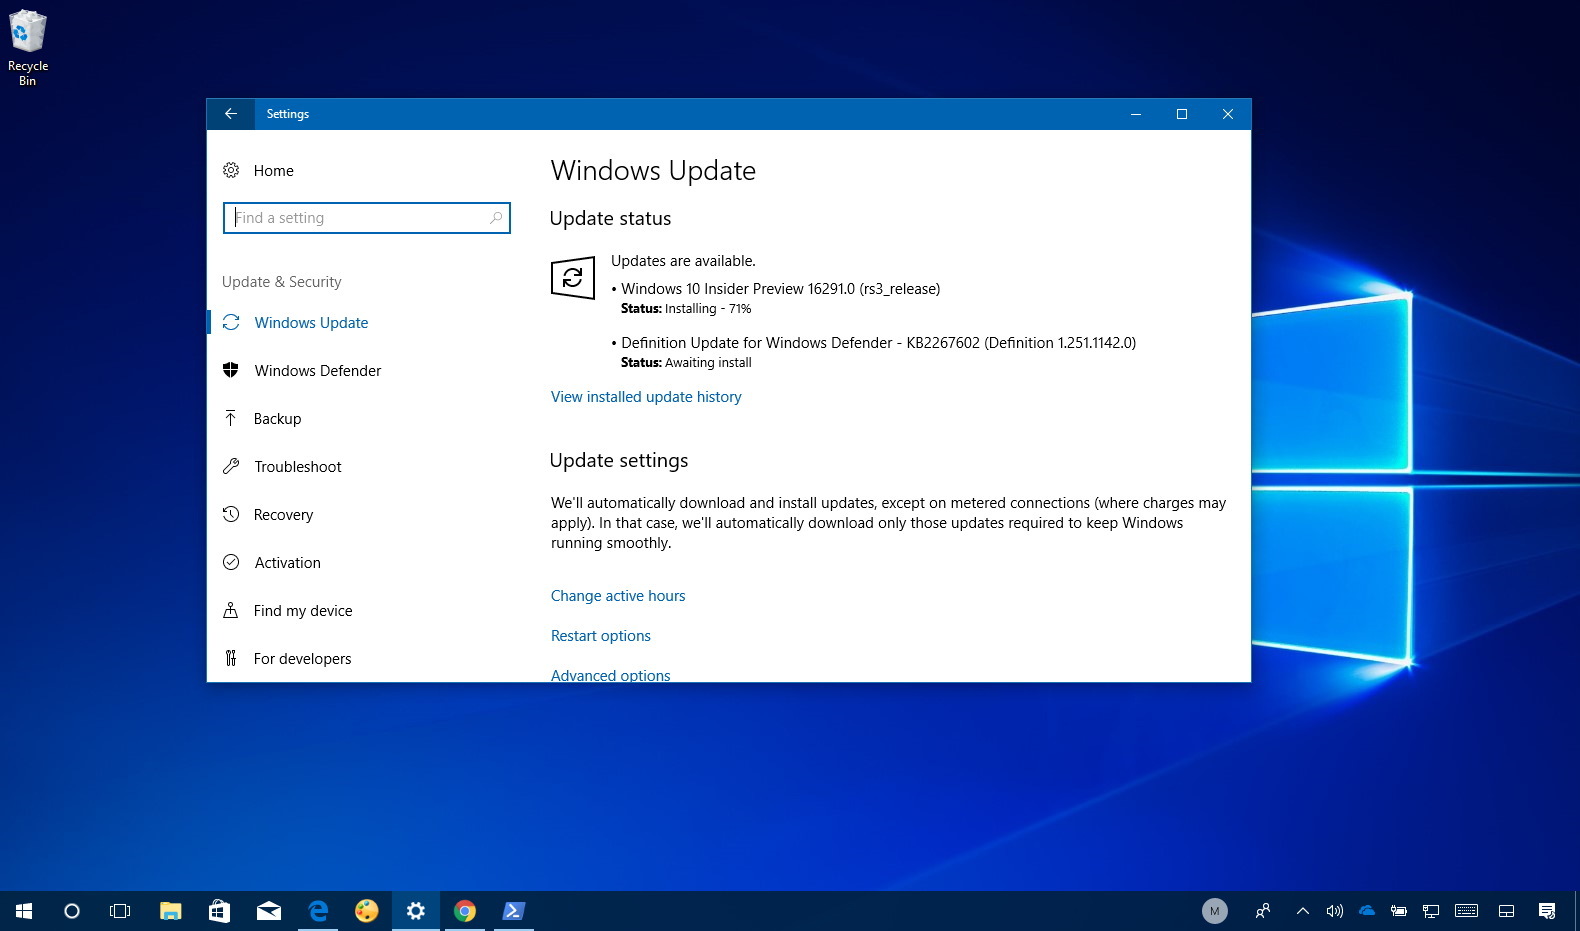Launch Google Chrome from taskbar
The height and width of the screenshot is (931, 1580).
(465, 911)
